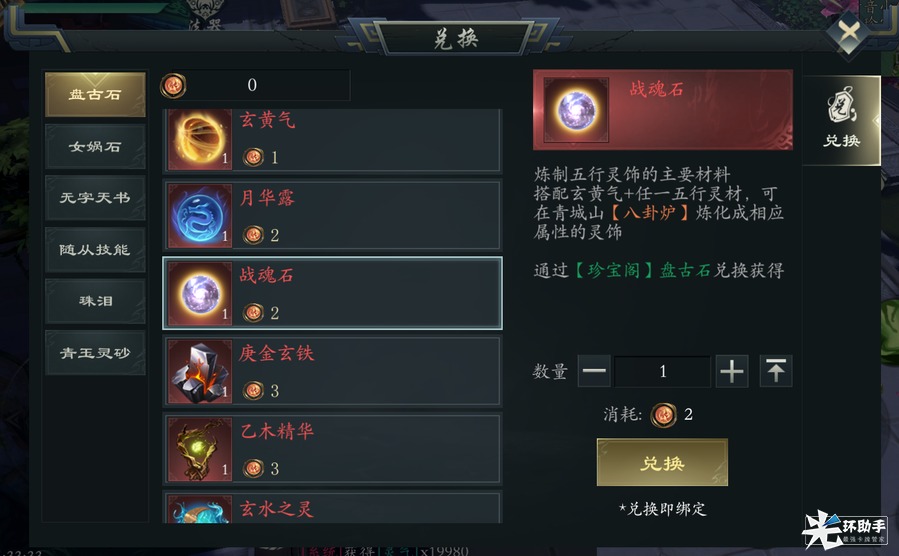Click the 盘古石 currency coin icon above the list
Viewport: 899px width, 556px height.
[173, 86]
